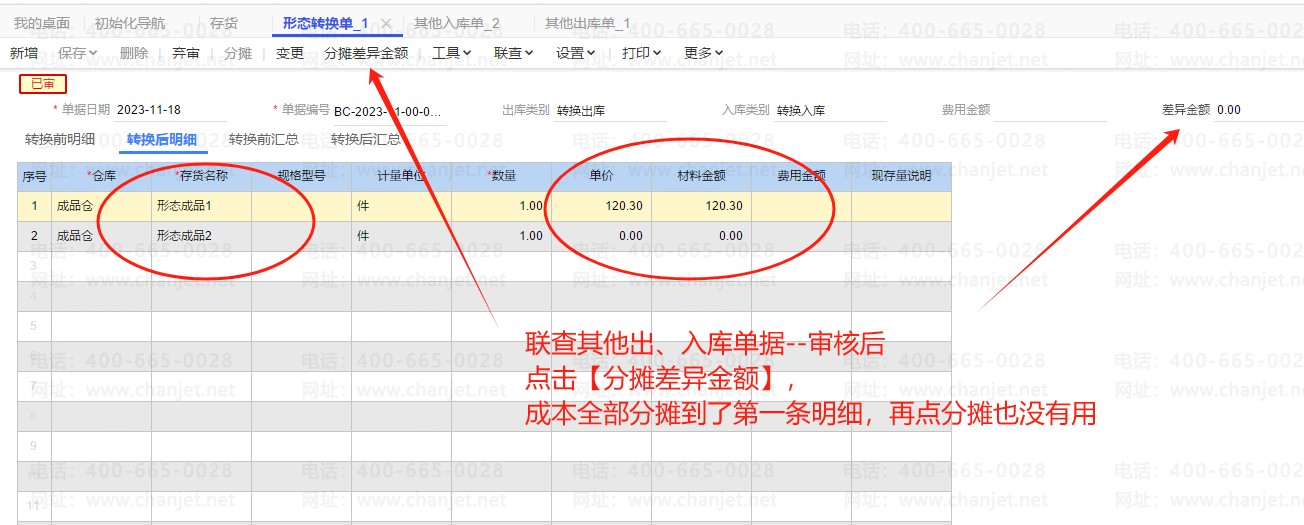Open the 工具 dropdown menu
Image resolution: width=1304 pixels, height=525 pixels.
click(x=452, y=53)
